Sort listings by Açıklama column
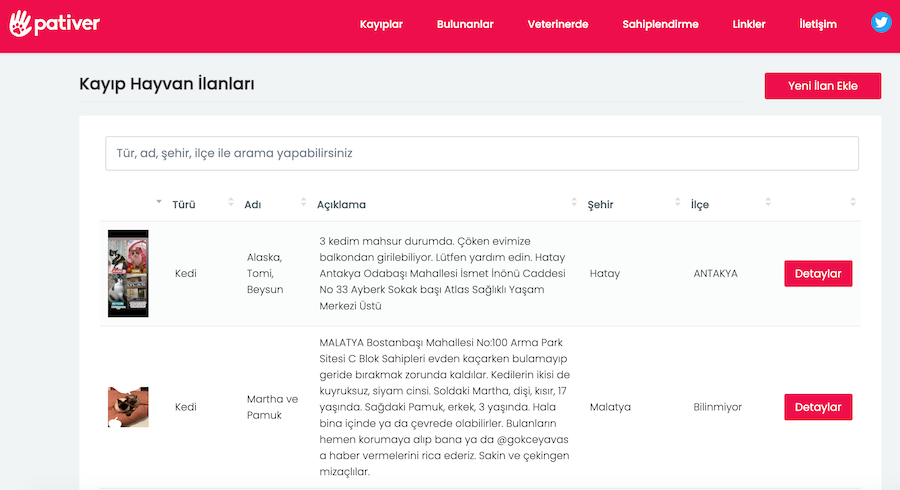Screen dimensions: 900x490 click(x=341, y=204)
